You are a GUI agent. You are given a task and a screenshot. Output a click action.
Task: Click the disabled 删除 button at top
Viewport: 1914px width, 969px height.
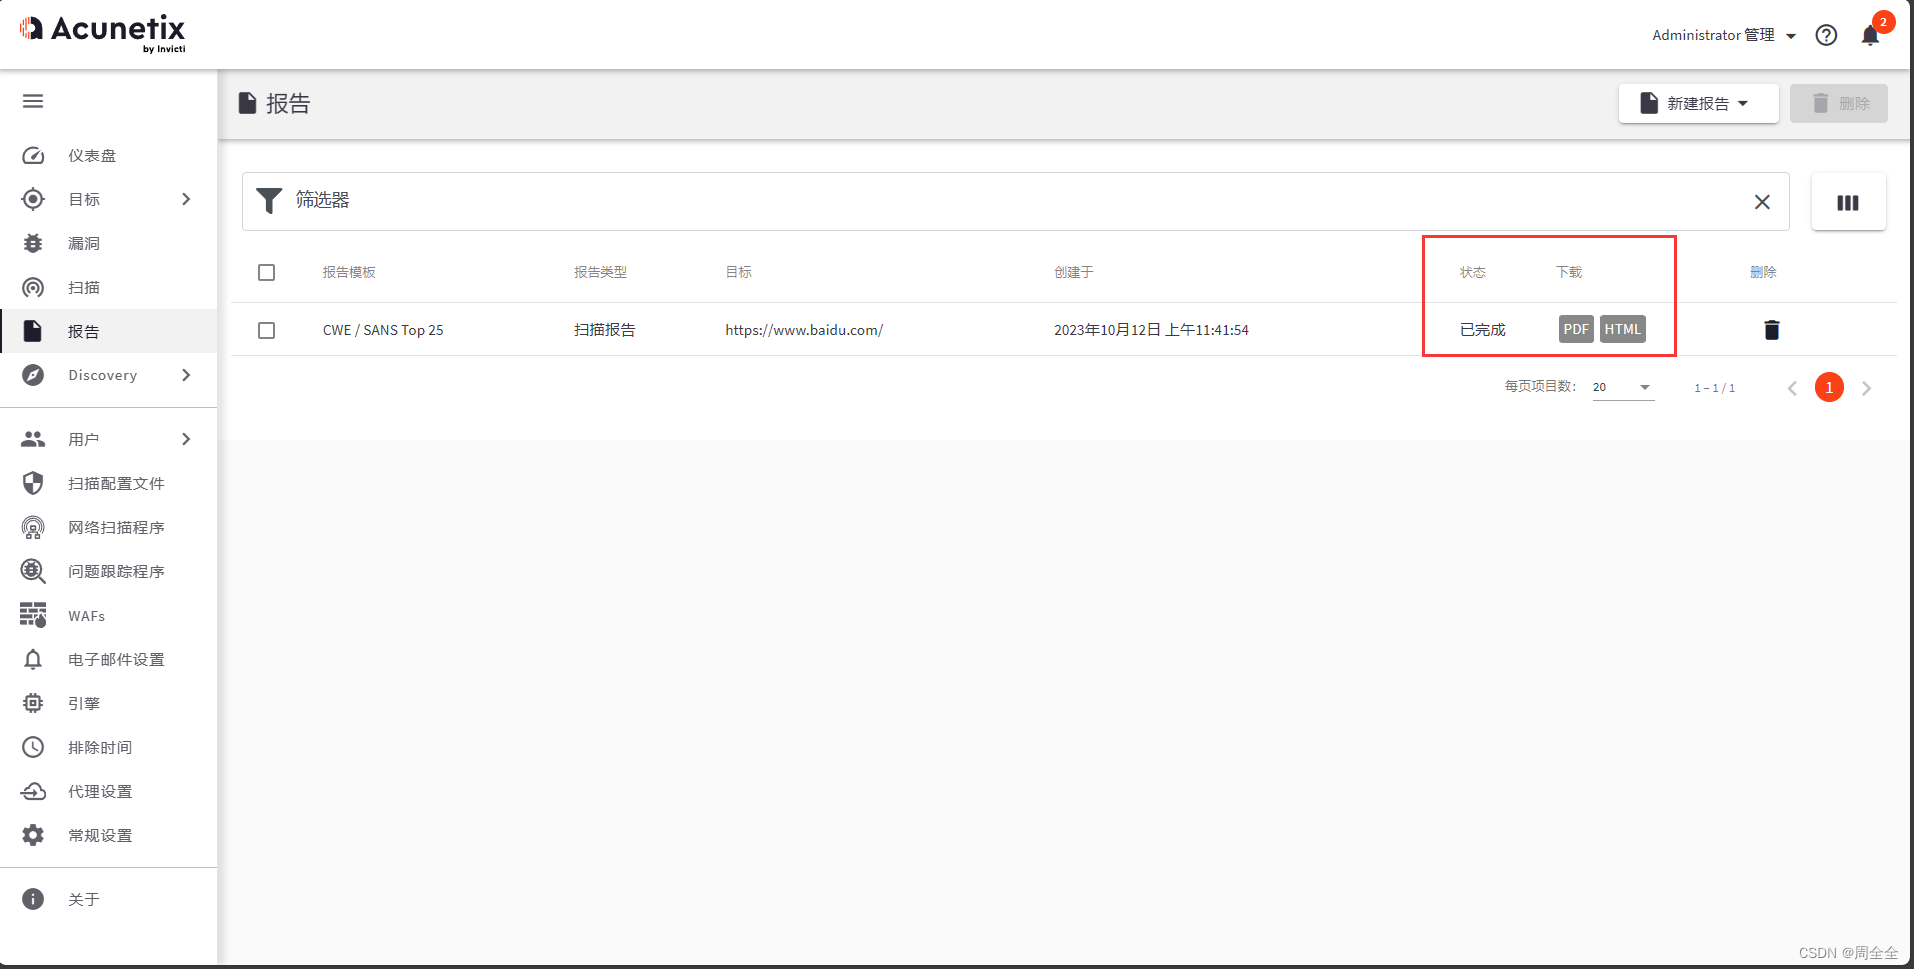1838,103
